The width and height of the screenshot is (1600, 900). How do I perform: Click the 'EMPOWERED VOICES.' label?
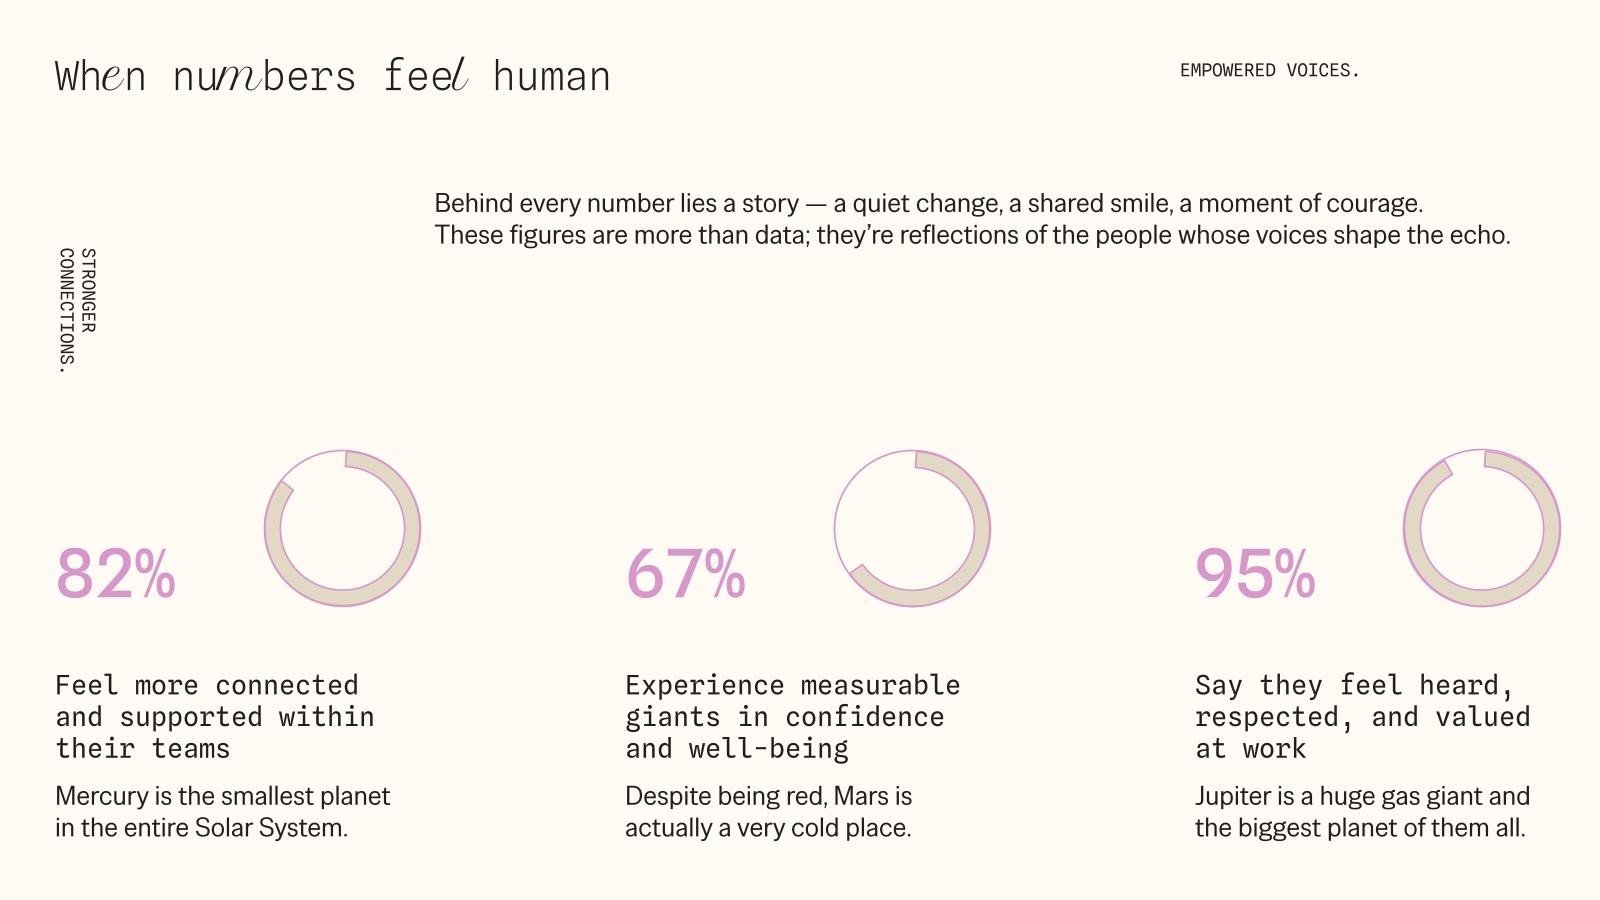pos(1269,70)
